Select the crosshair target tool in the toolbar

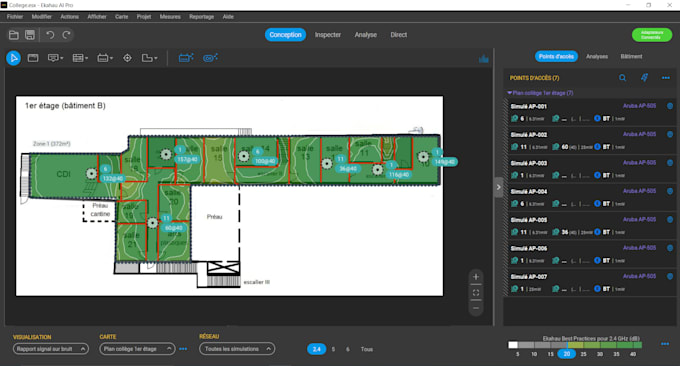pyautogui.click(x=127, y=58)
